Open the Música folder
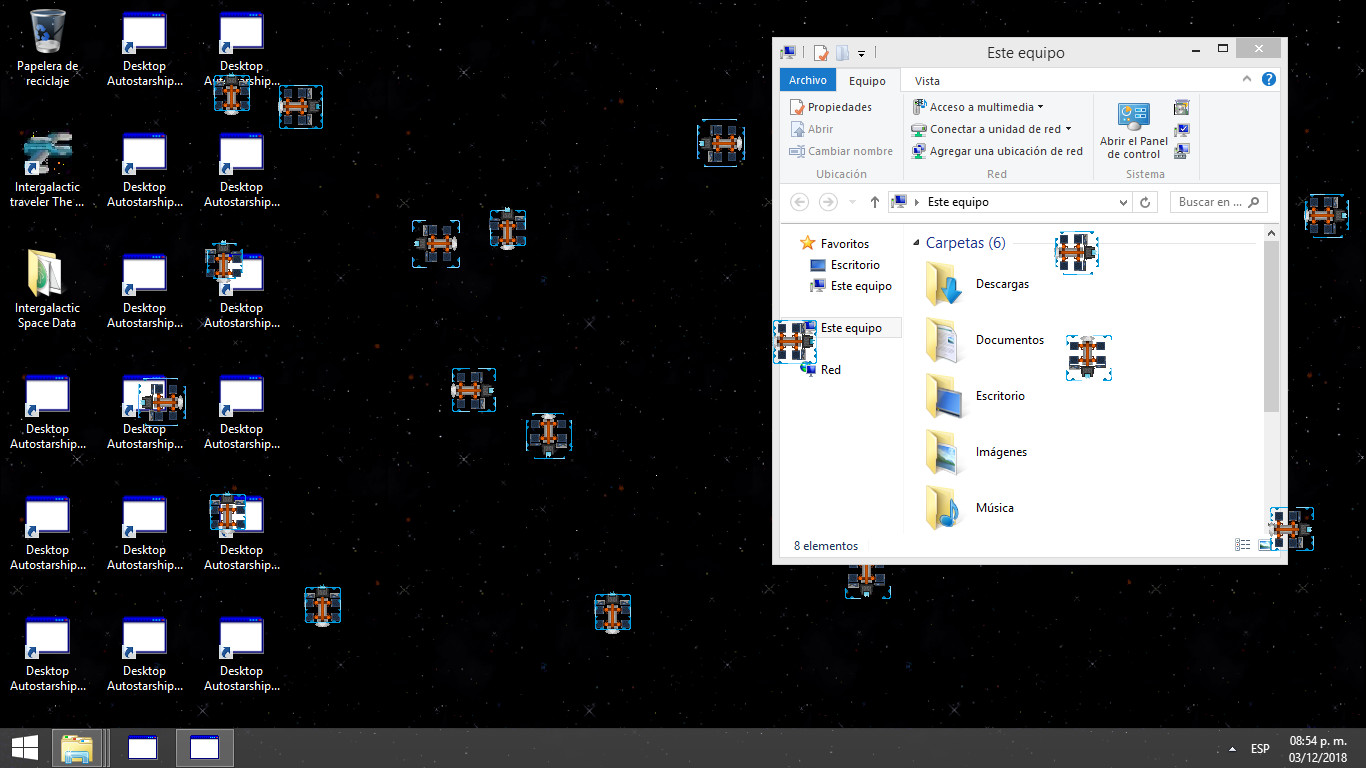Image resolution: width=1366 pixels, height=768 pixels. coord(995,507)
